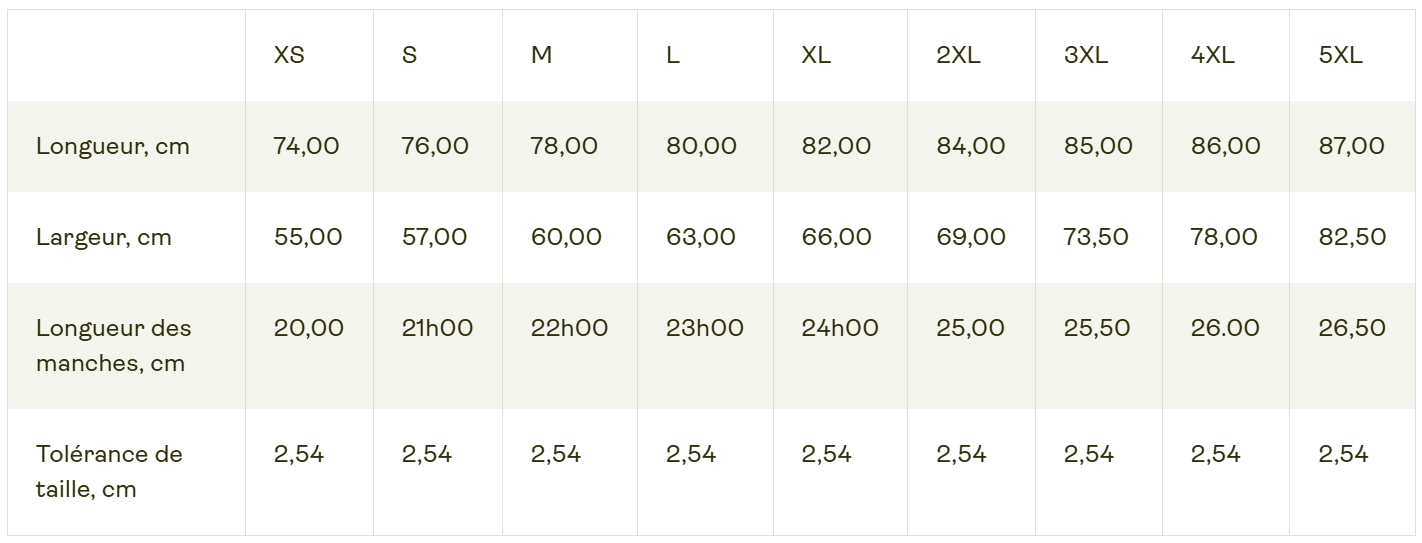Click the XS size column header

(x=289, y=56)
